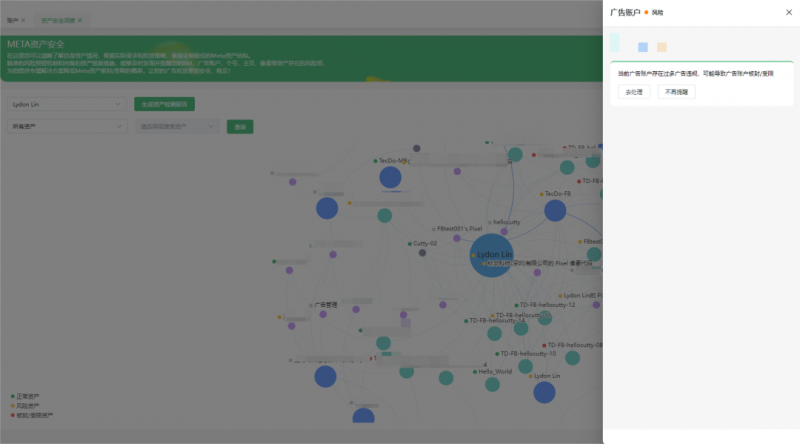The height and width of the screenshot is (444, 800).
Task: Click the purple 广告管理 node
Action: tap(323, 314)
